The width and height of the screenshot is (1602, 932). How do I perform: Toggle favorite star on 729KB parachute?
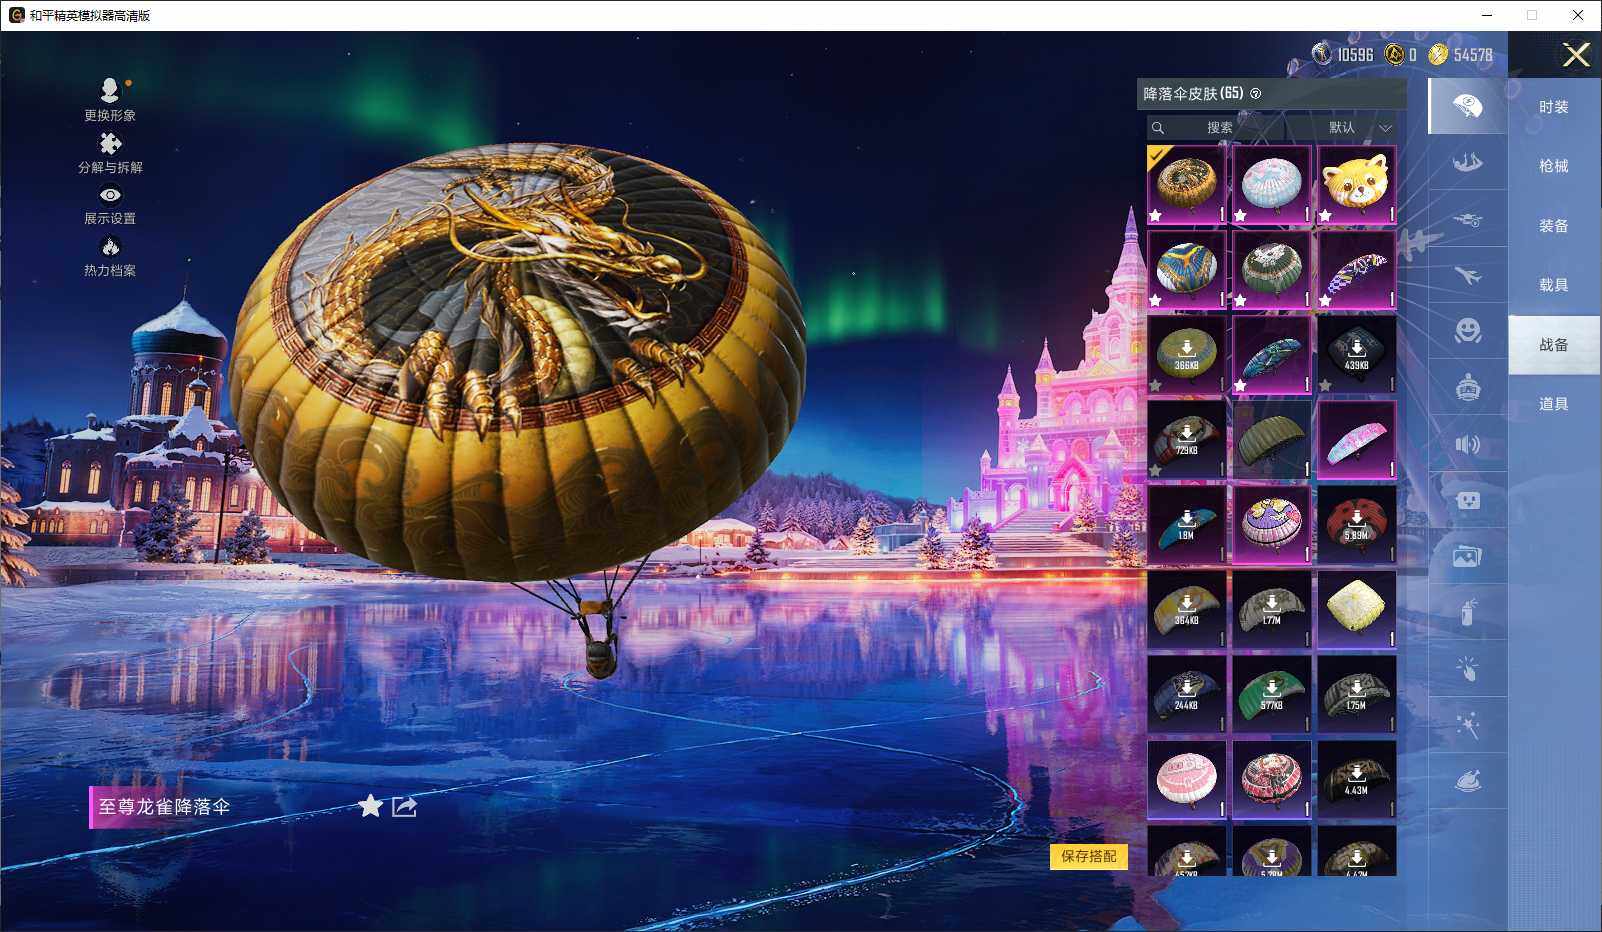pyautogui.click(x=1155, y=470)
